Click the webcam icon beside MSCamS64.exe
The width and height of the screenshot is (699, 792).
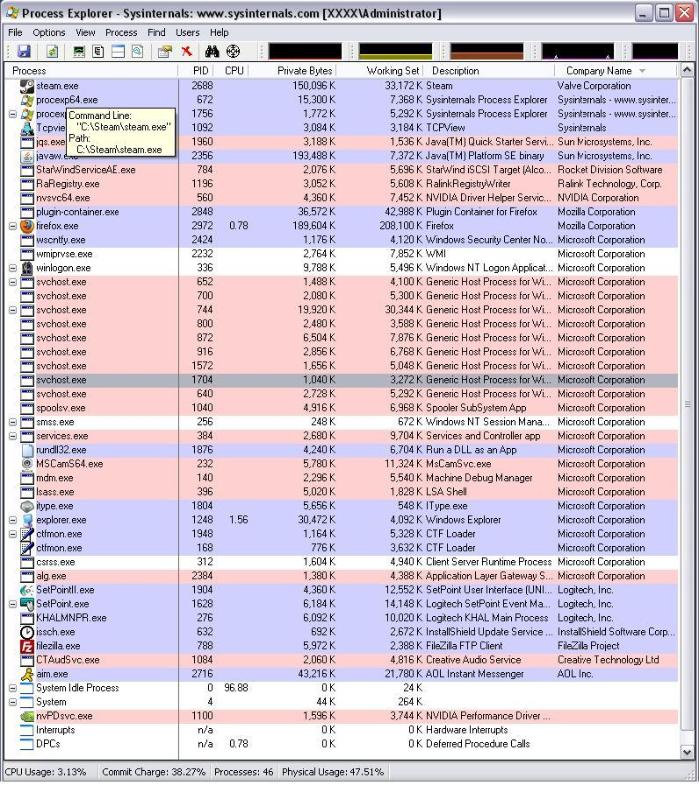(27, 464)
